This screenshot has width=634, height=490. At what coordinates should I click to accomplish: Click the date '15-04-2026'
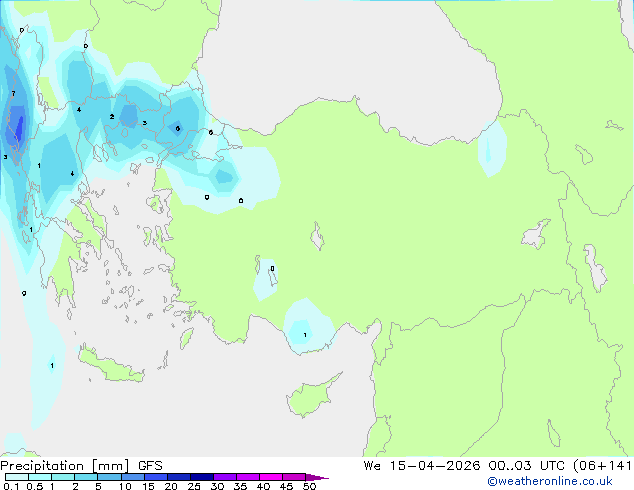click(x=435, y=466)
